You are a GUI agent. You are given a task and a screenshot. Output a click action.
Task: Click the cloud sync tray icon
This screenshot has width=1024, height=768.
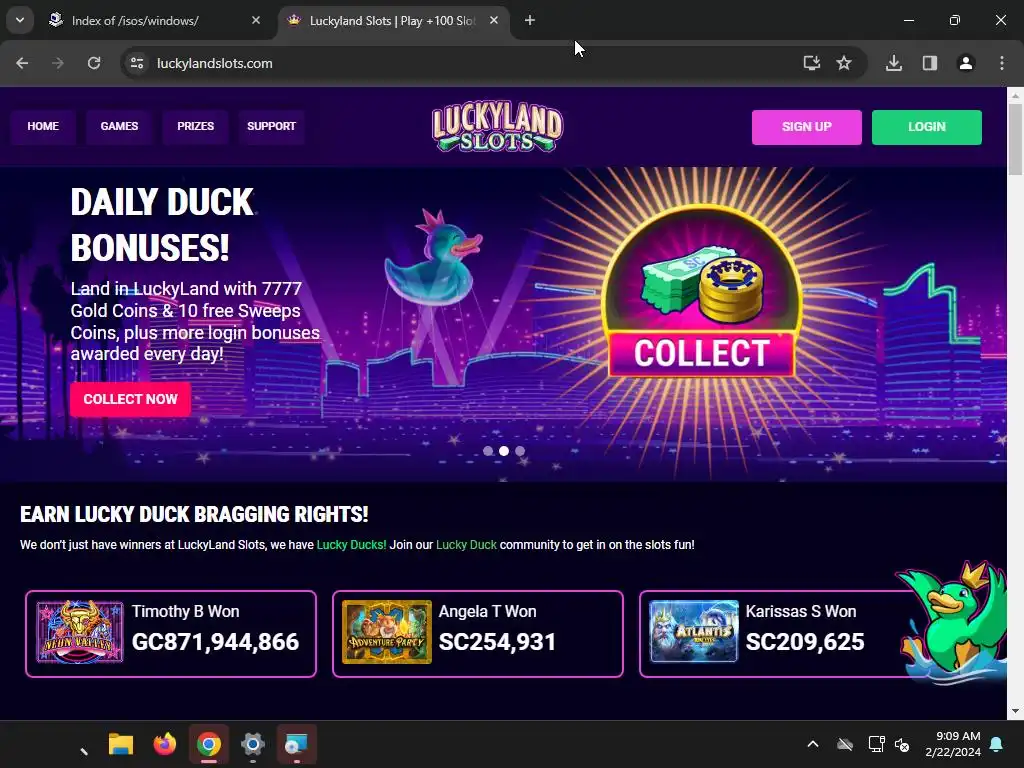(x=845, y=744)
